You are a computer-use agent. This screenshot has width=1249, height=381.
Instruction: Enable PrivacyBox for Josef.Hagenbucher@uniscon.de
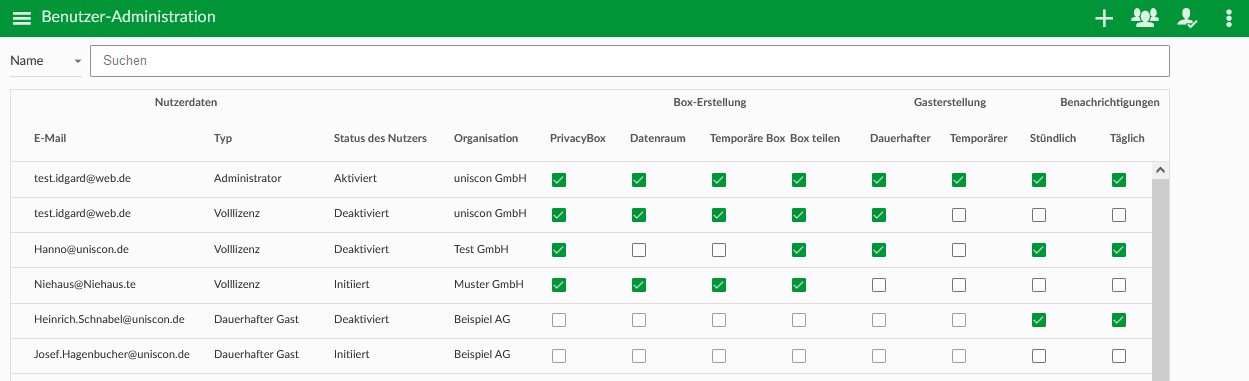click(558, 355)
